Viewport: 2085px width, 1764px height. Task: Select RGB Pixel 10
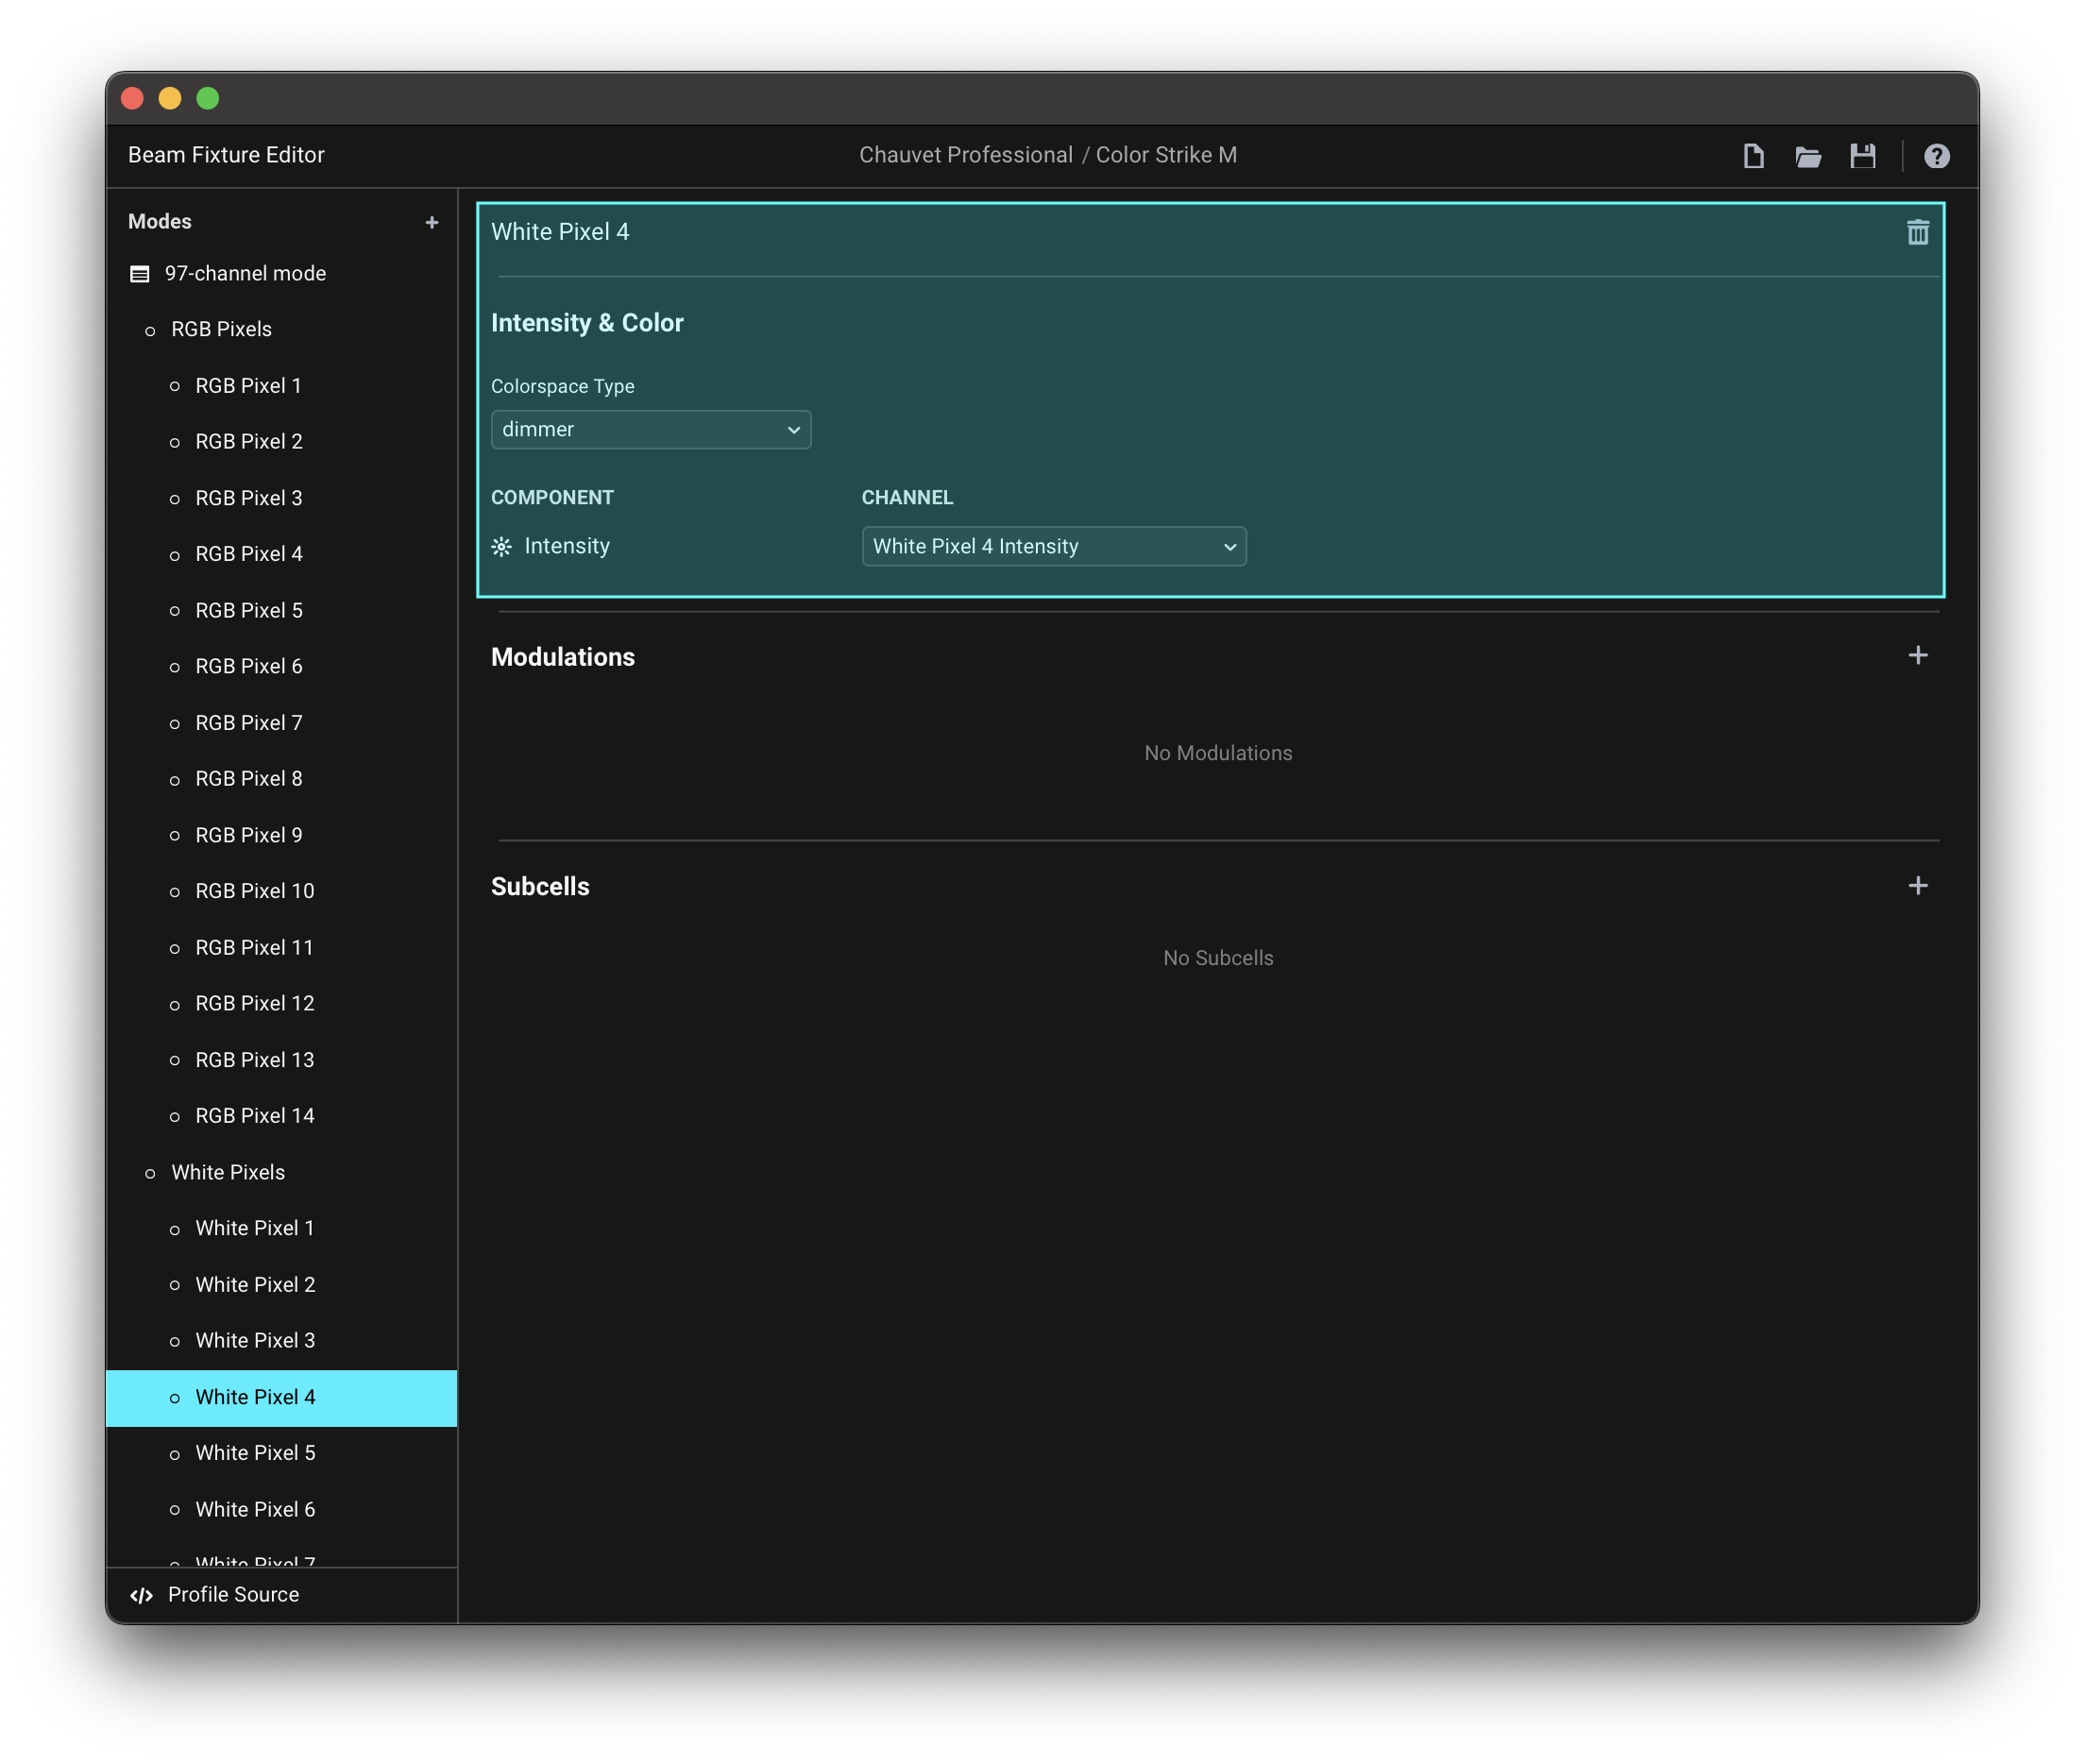tap(281, 891)
